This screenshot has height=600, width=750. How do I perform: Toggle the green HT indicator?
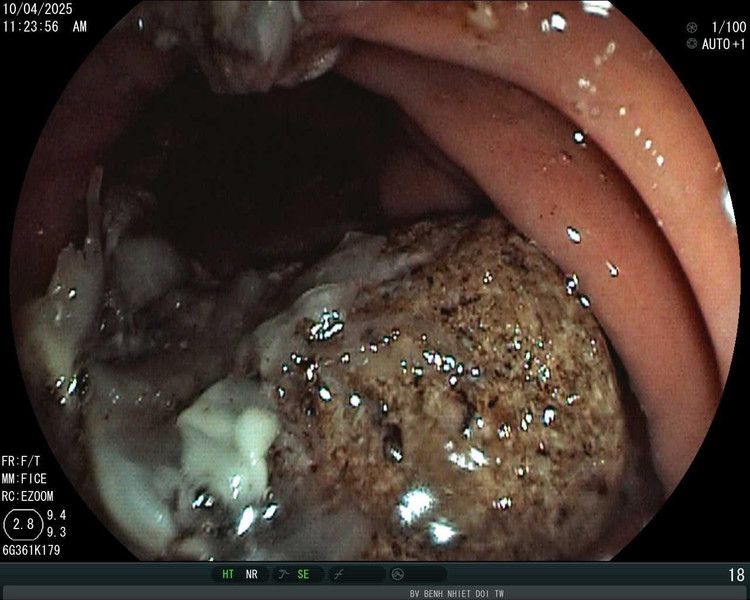pyautogui.click(x=229, y=574)
